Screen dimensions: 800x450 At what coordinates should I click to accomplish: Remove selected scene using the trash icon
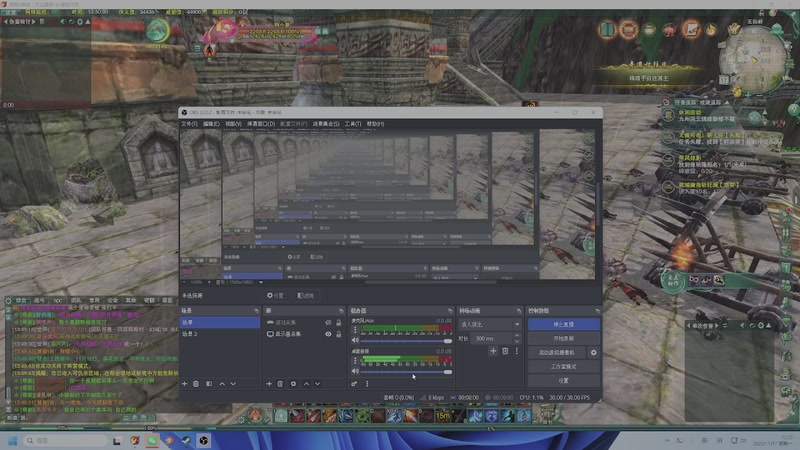[x=196, y=384]
